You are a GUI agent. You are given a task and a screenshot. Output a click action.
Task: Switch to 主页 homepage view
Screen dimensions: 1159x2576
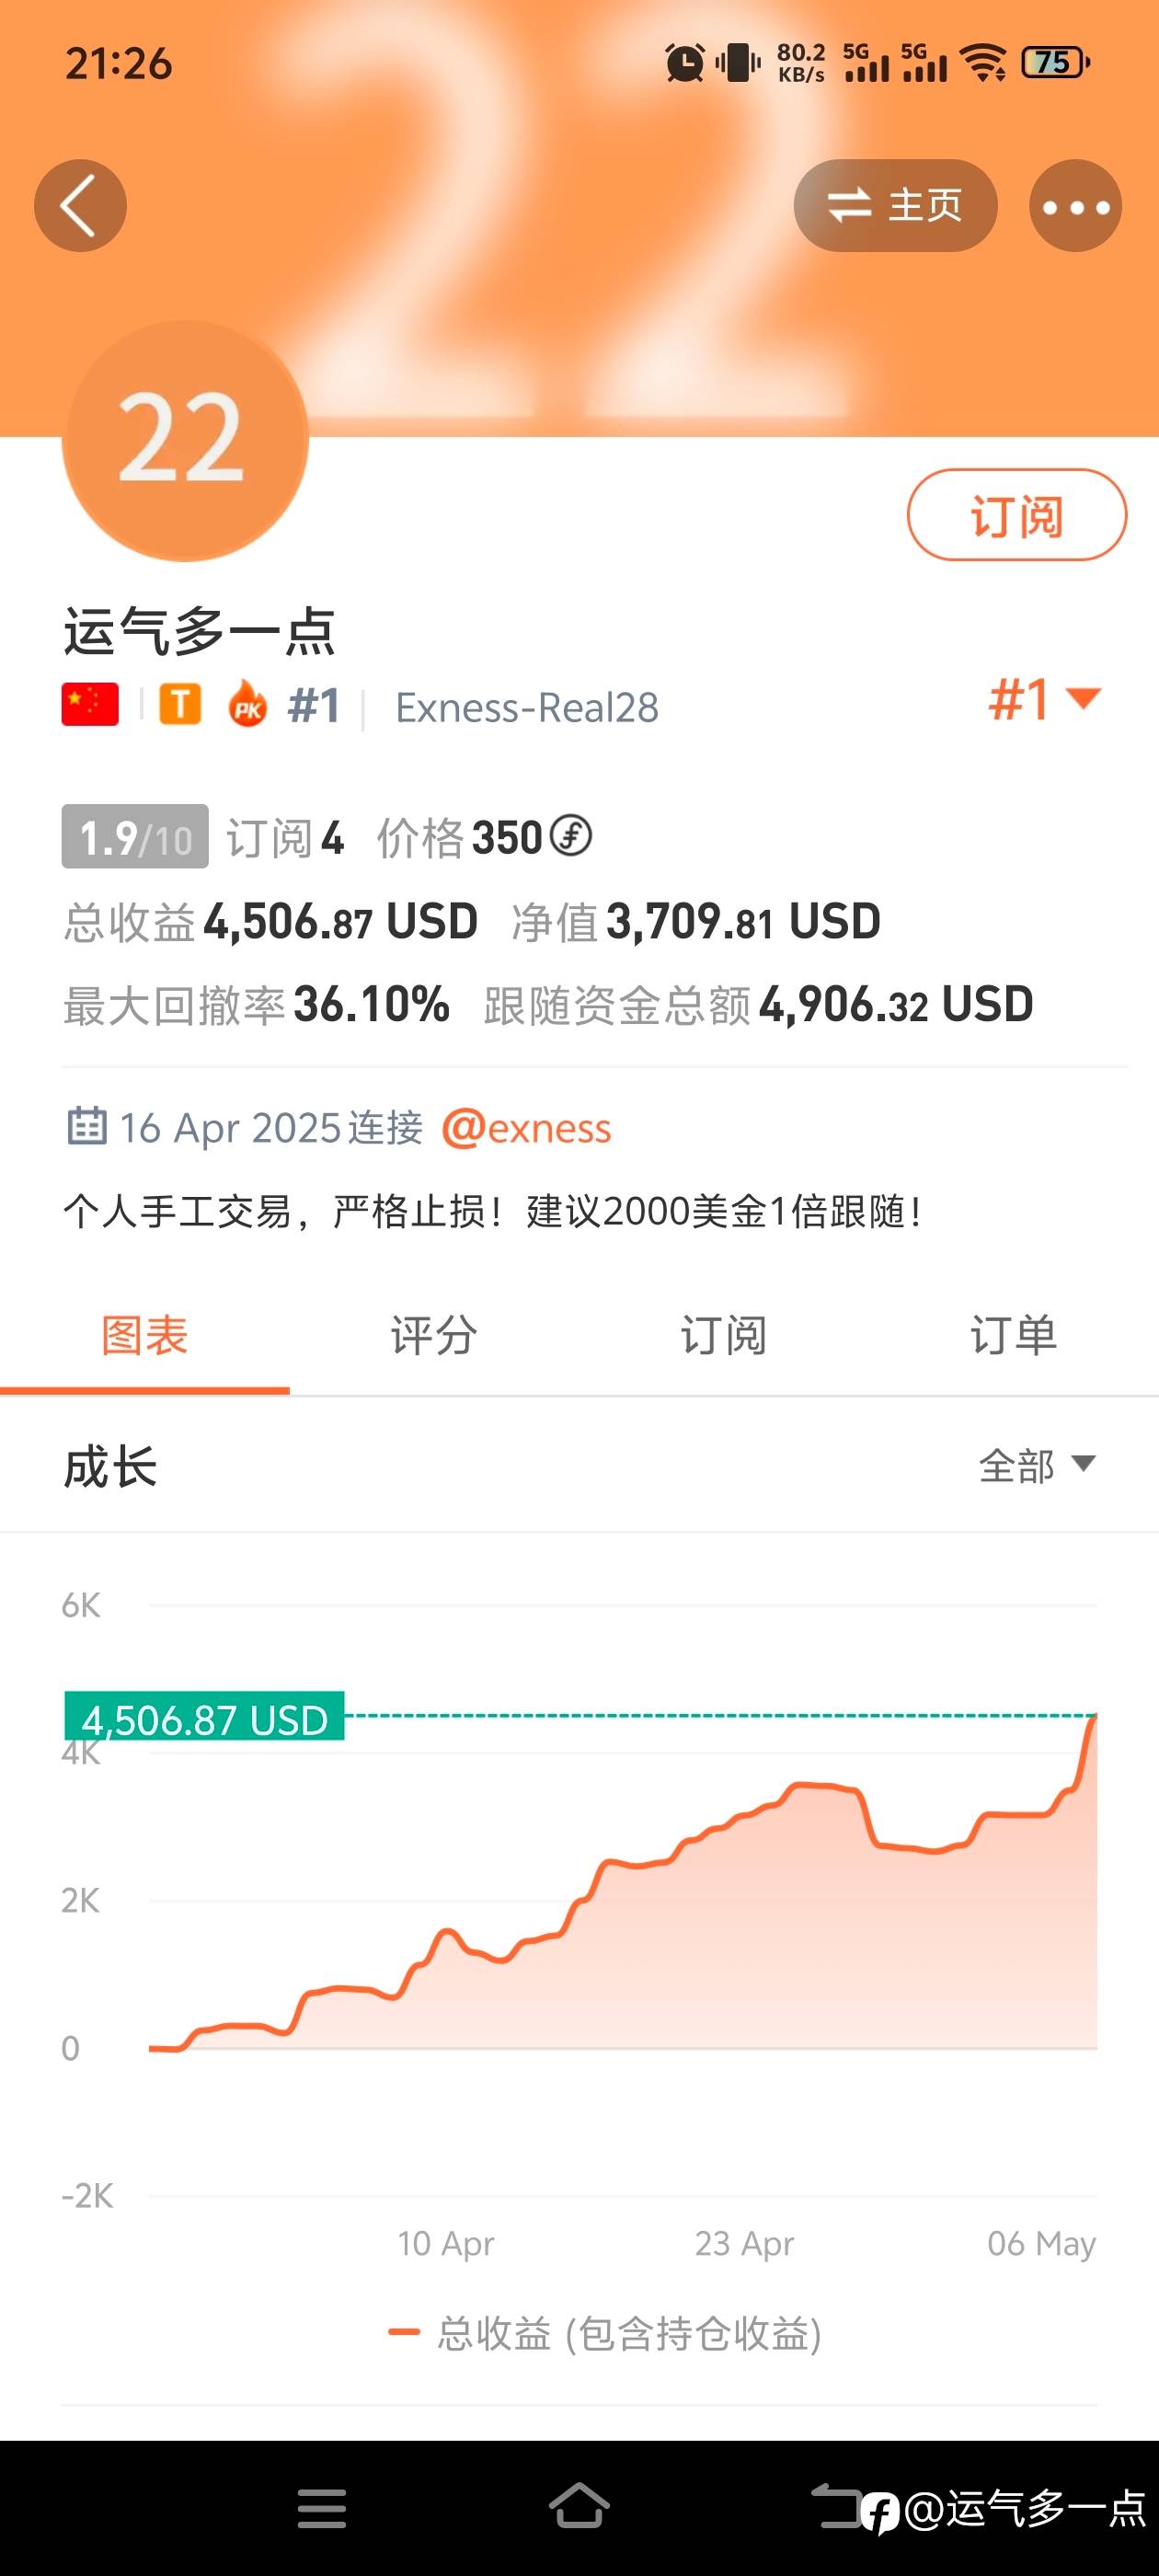895,206
